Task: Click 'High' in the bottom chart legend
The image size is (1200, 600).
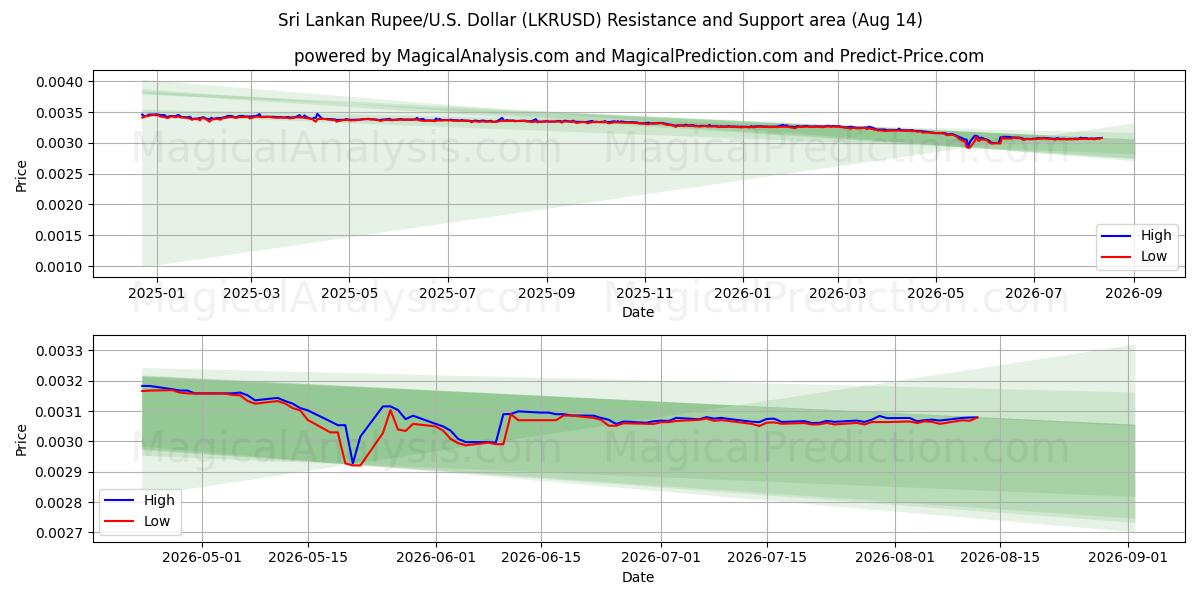Action: pos(158,501)
